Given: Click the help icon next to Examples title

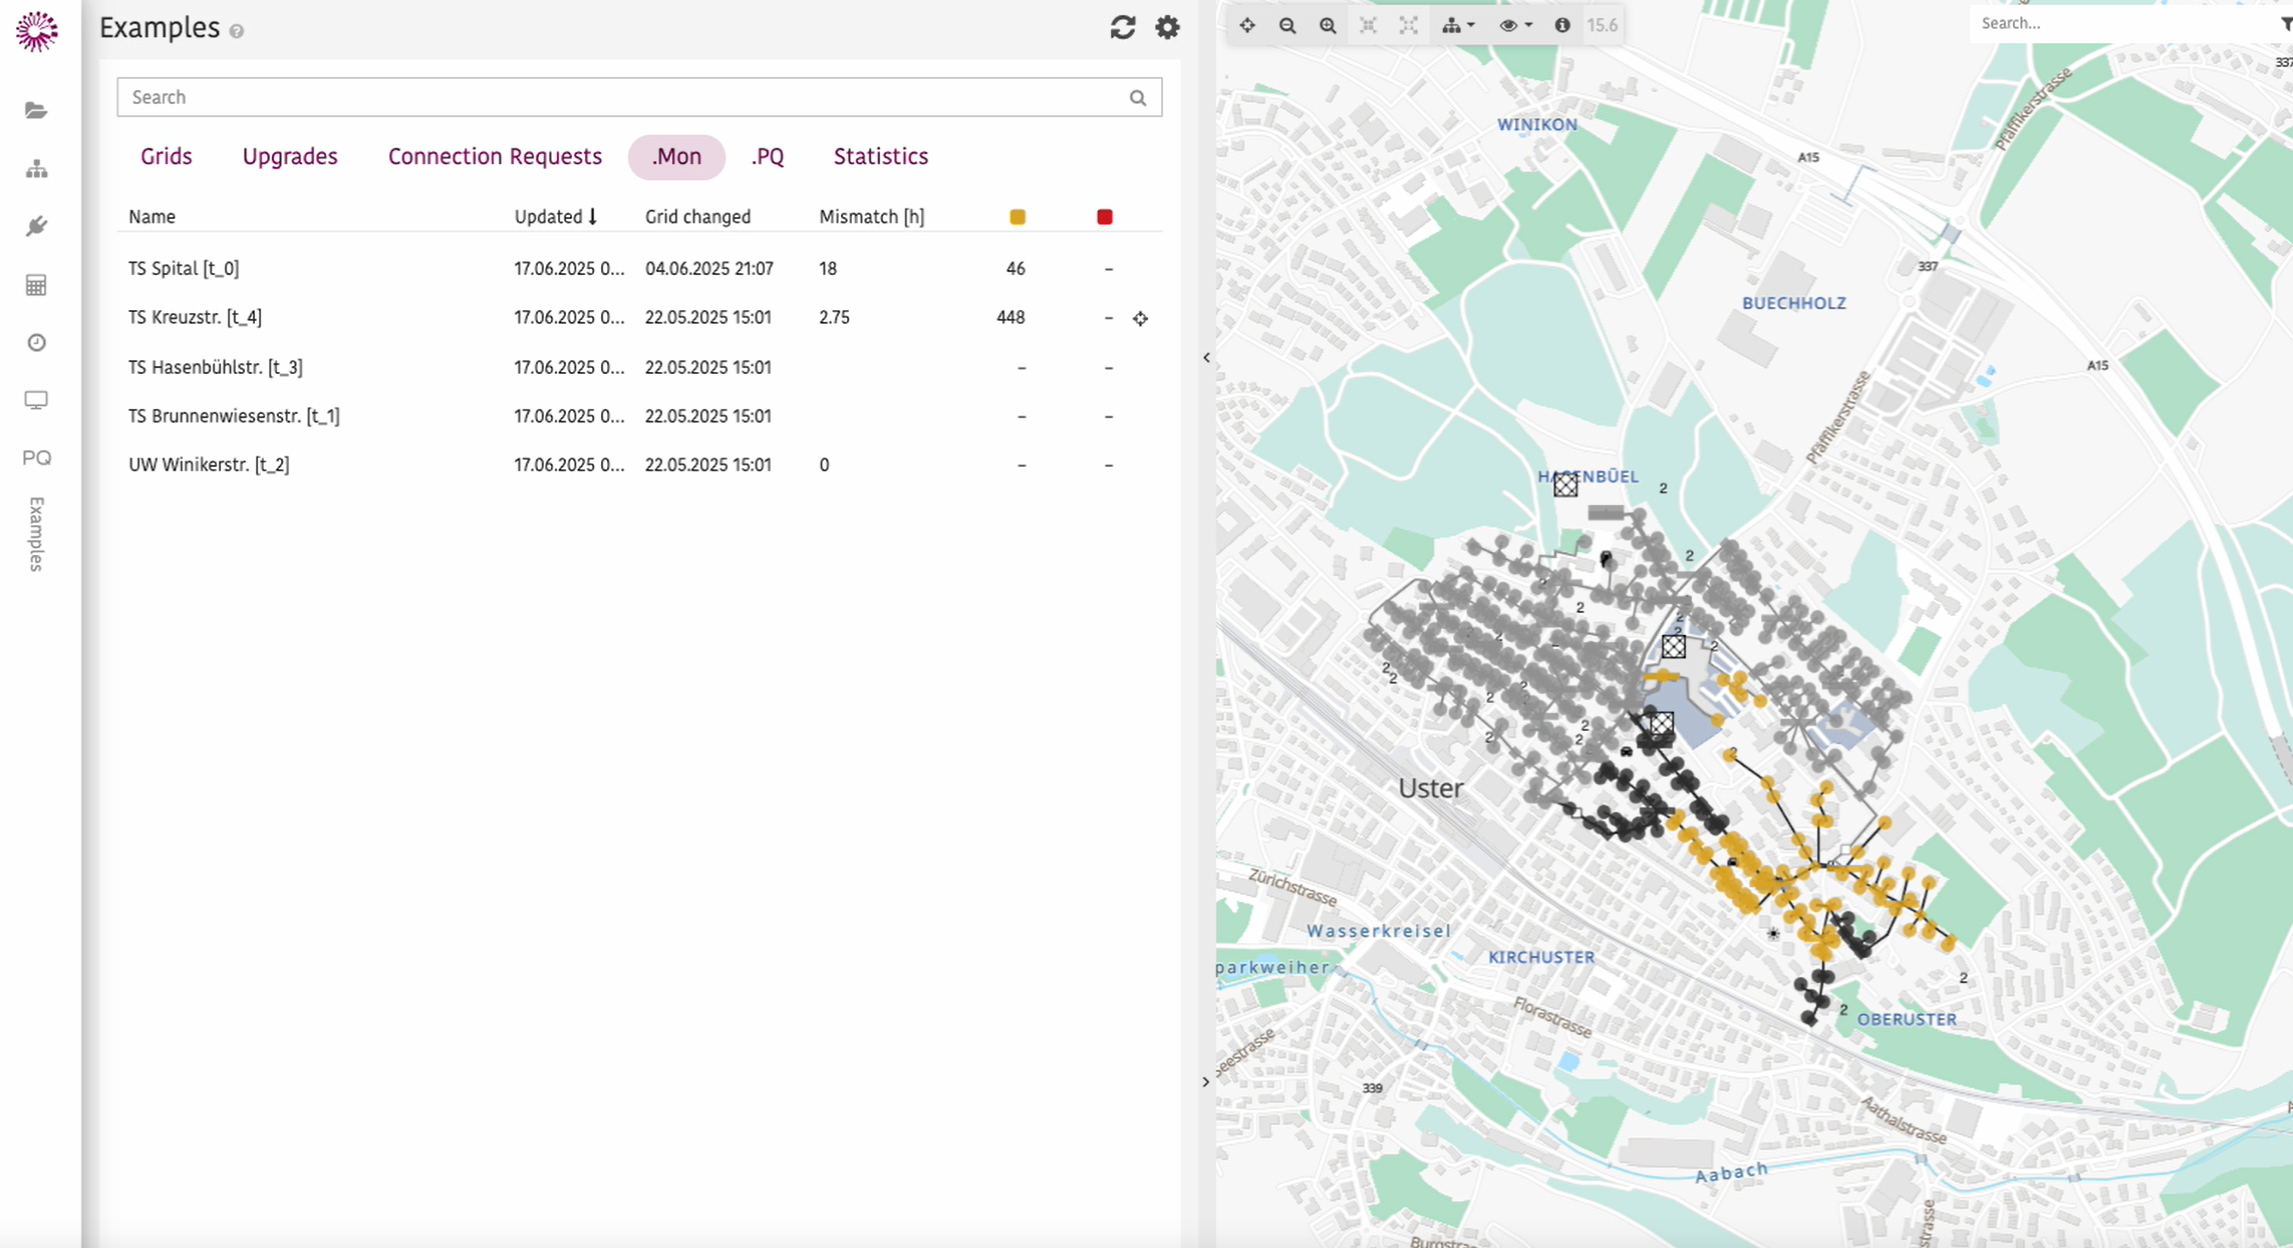Looking at the screenshot, I should 236,31.
